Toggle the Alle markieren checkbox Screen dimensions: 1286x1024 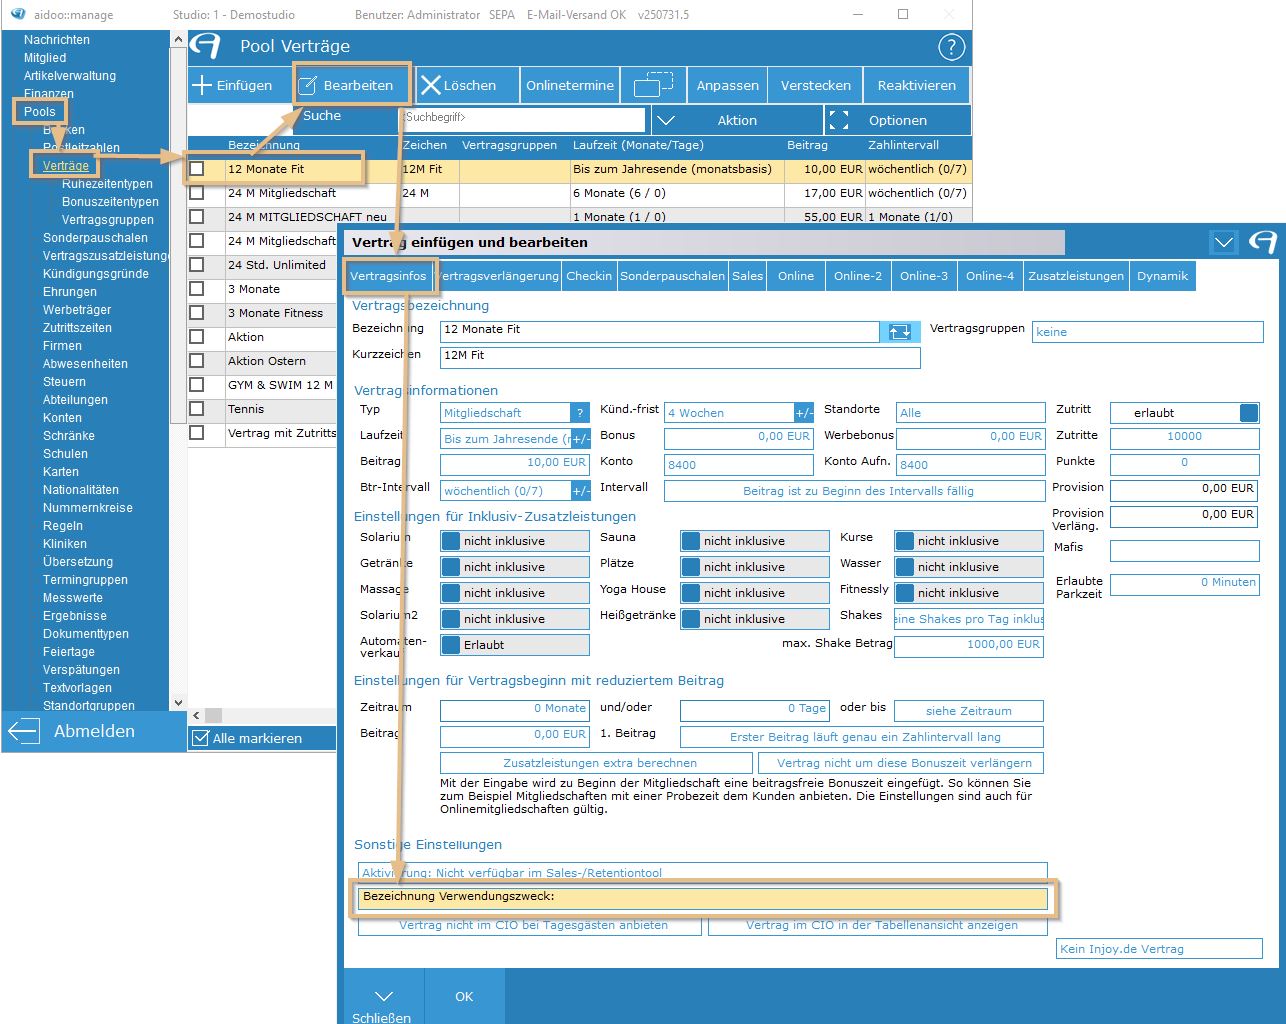click(x=199, y=738)
